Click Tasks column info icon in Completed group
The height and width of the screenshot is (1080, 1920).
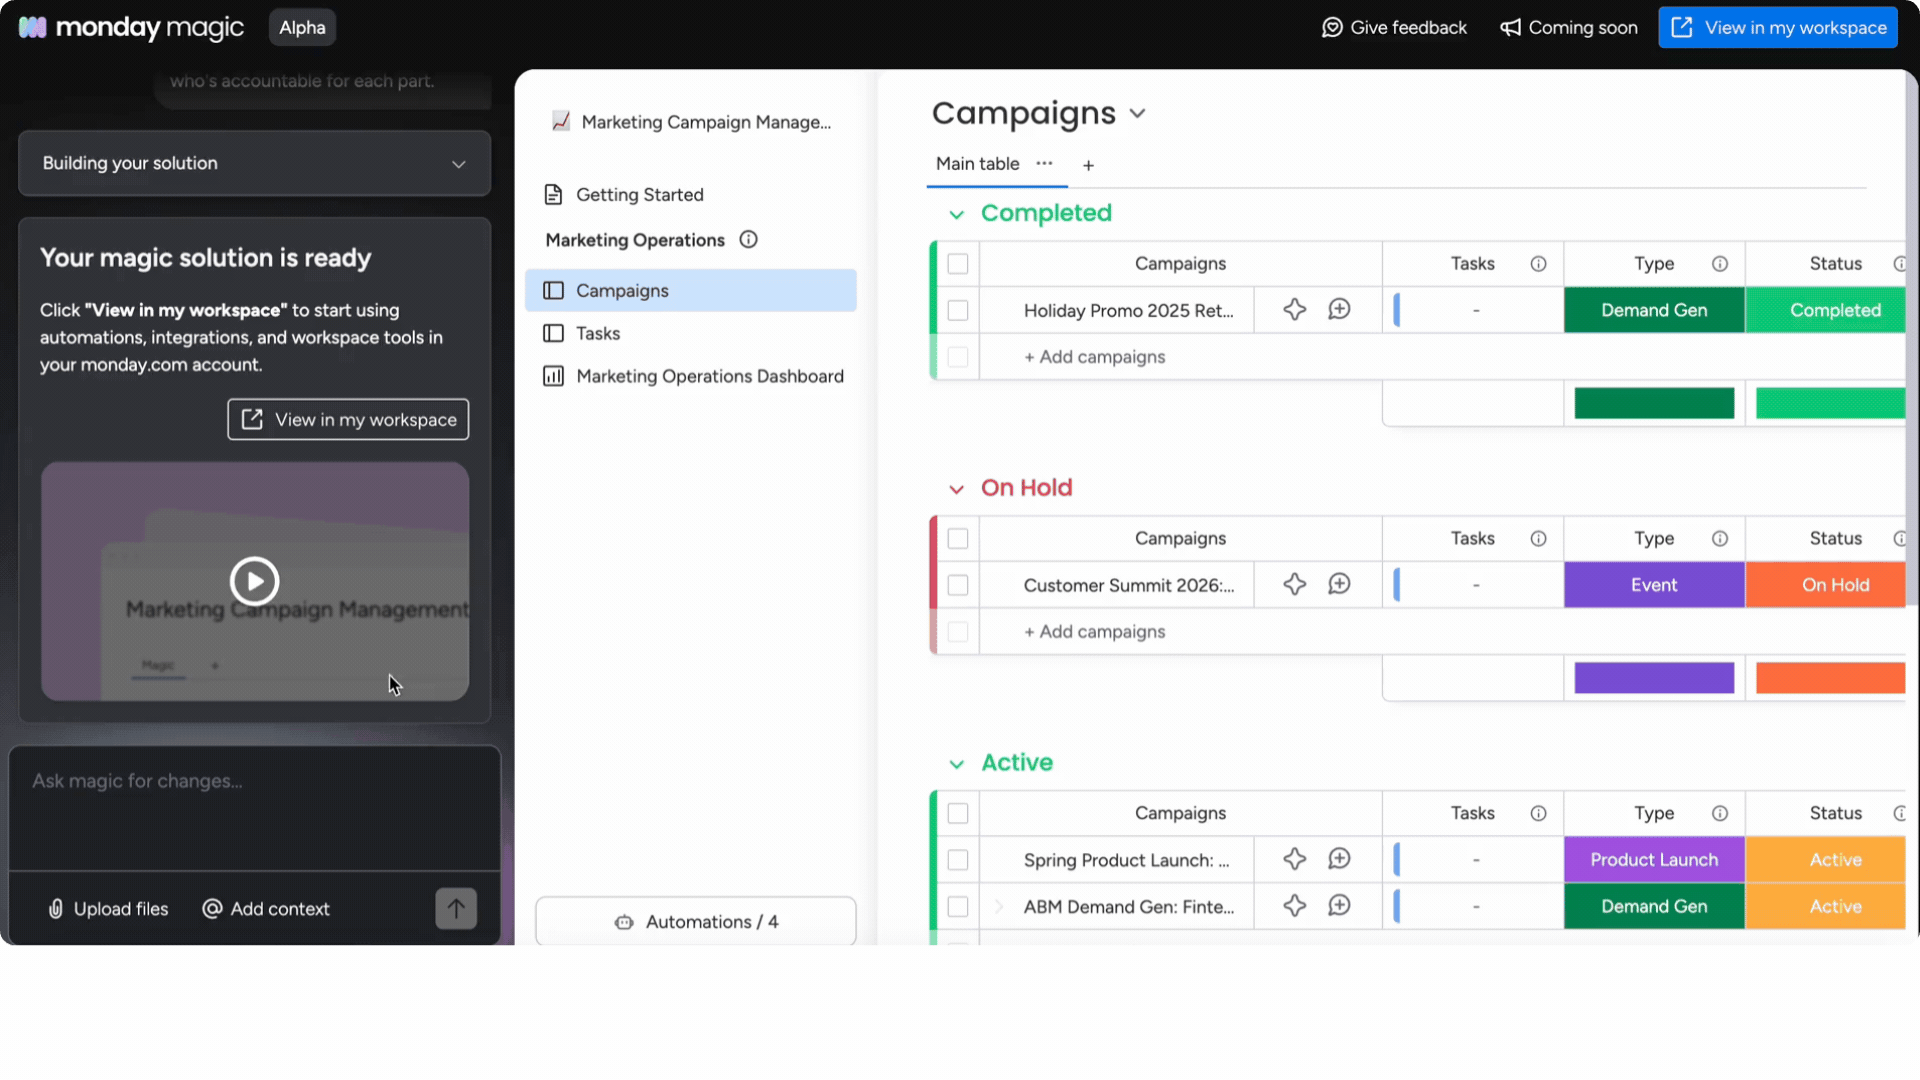click(x=1538, y=264)
